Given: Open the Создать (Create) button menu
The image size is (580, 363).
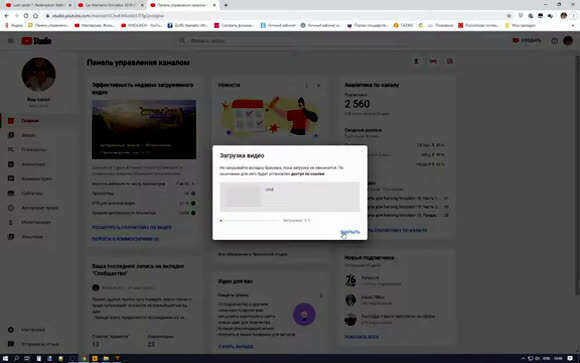Looking at the screenshot, I should (527, 40).
